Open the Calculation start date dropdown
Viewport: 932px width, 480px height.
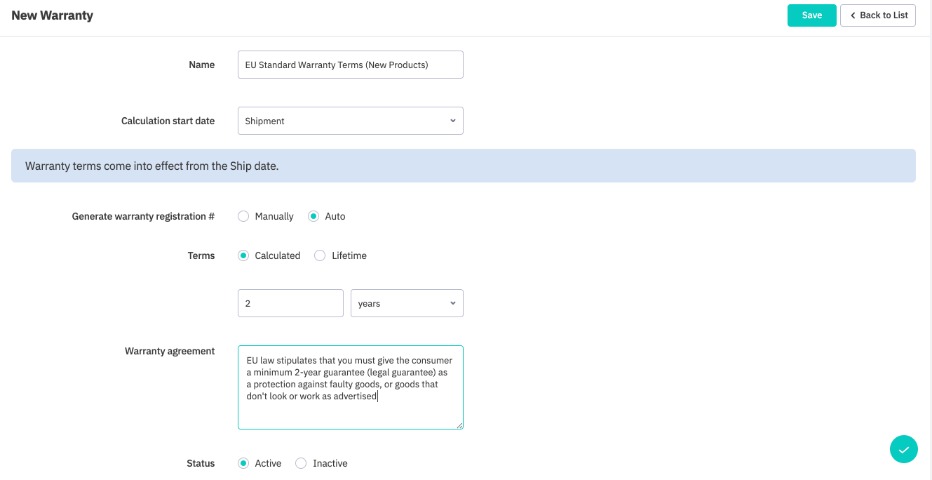350,121
